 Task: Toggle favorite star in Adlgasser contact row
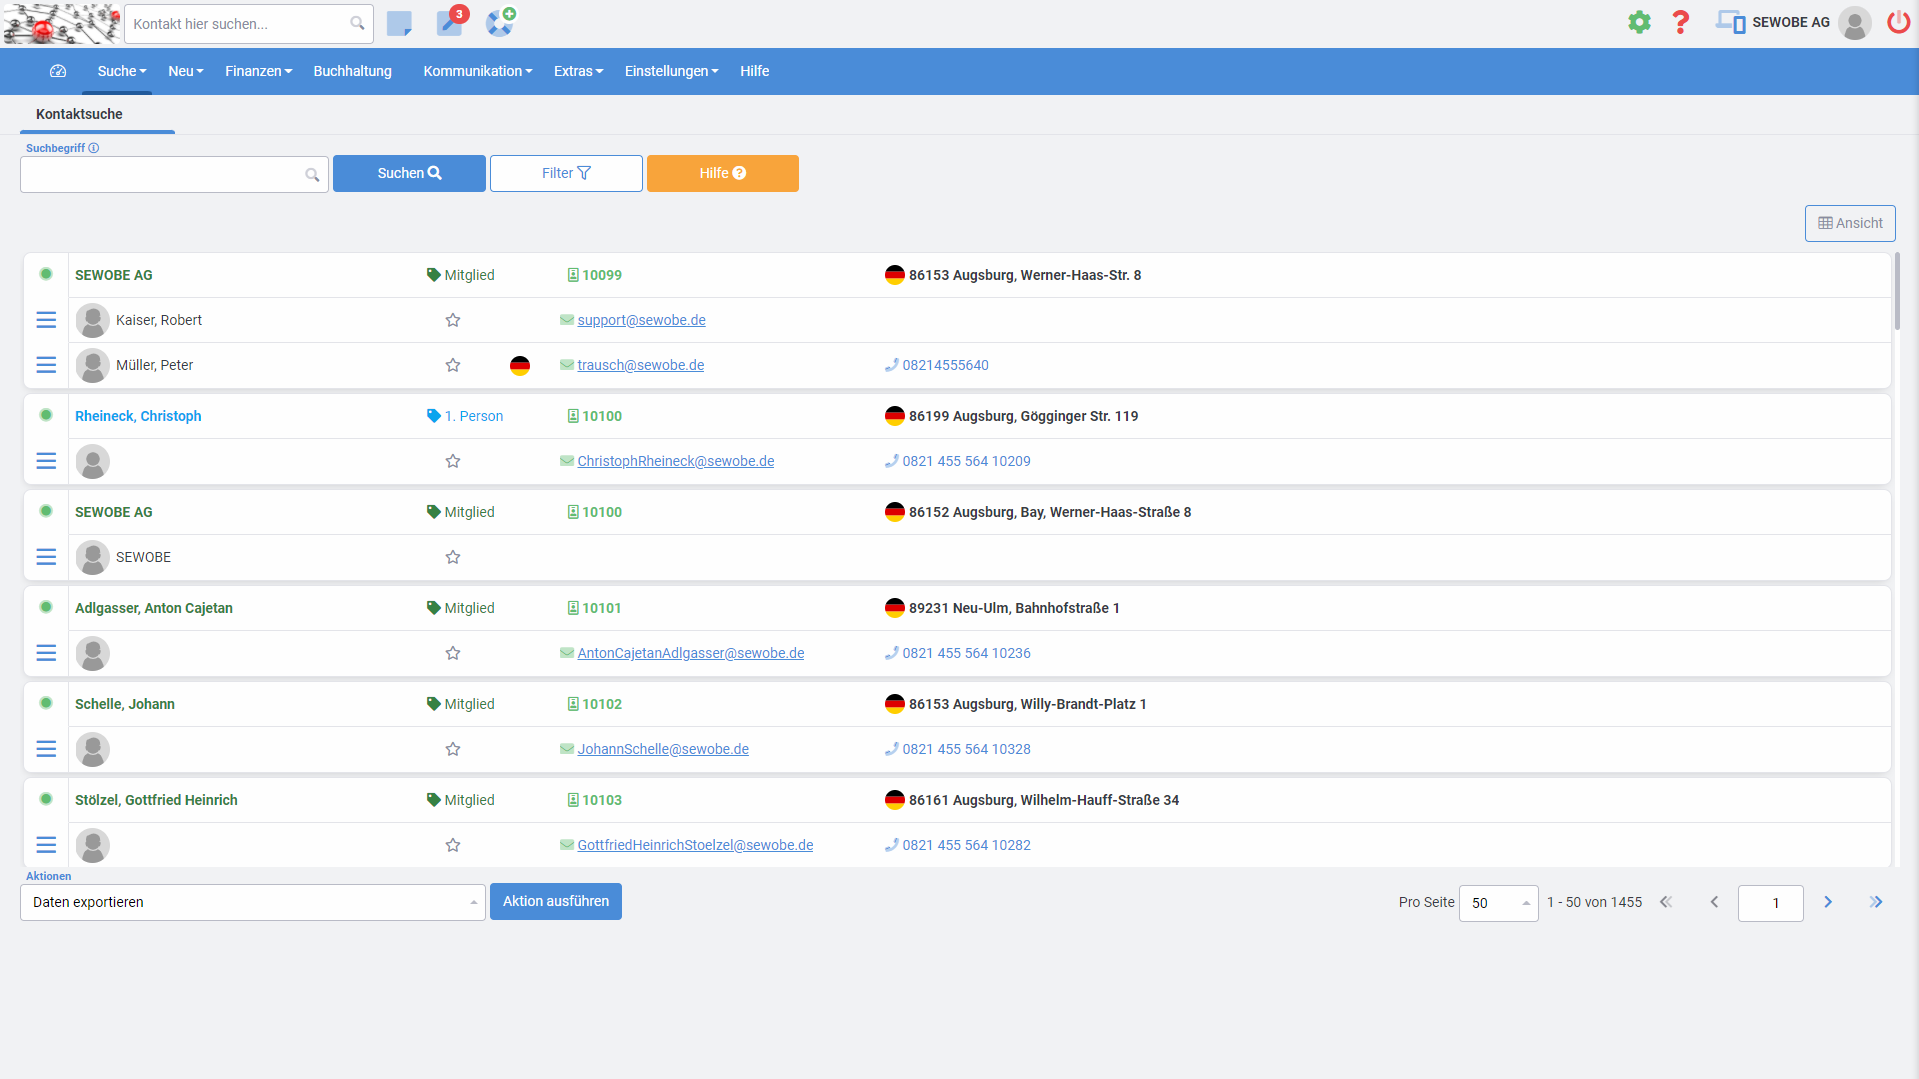tap(453, 653)
